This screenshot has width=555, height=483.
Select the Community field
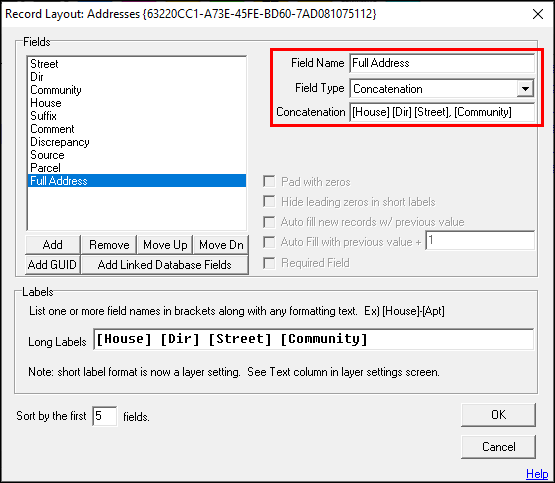click(x=137, y=90)
